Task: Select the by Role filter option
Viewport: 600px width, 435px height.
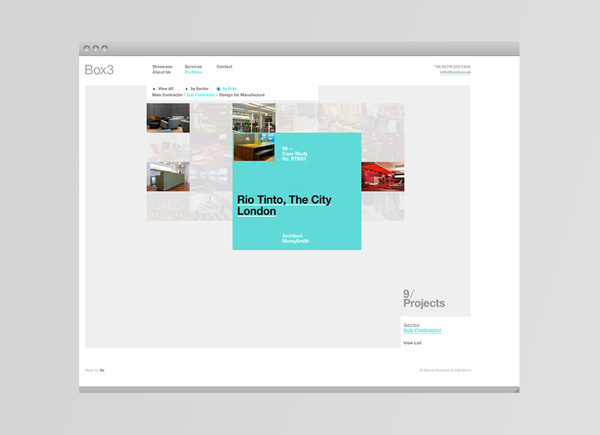Action: (227, 89)
